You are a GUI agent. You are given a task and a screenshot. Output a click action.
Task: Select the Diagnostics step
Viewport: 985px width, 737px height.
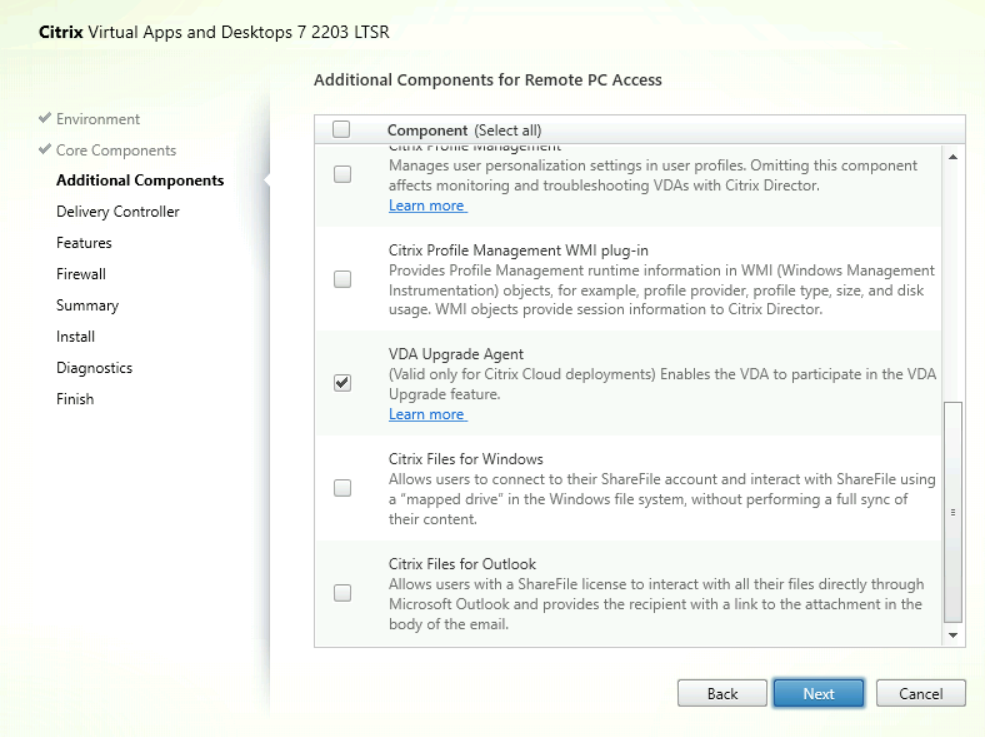[94, 368]
